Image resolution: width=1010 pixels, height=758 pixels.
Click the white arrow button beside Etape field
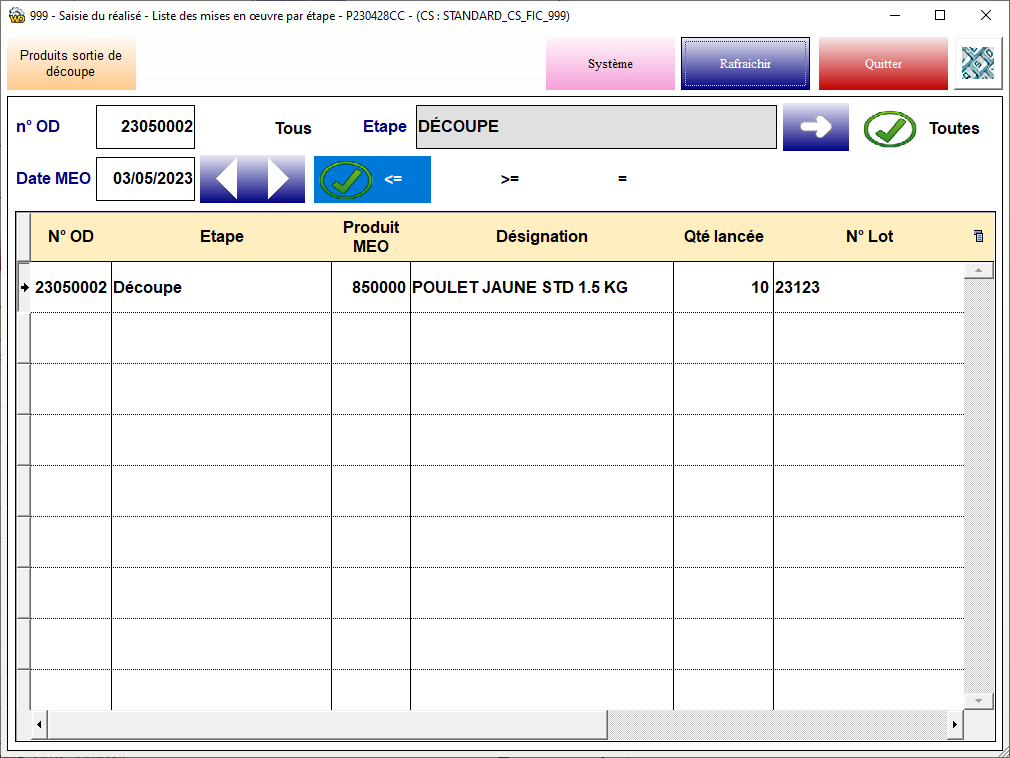[x=815, y=128]
